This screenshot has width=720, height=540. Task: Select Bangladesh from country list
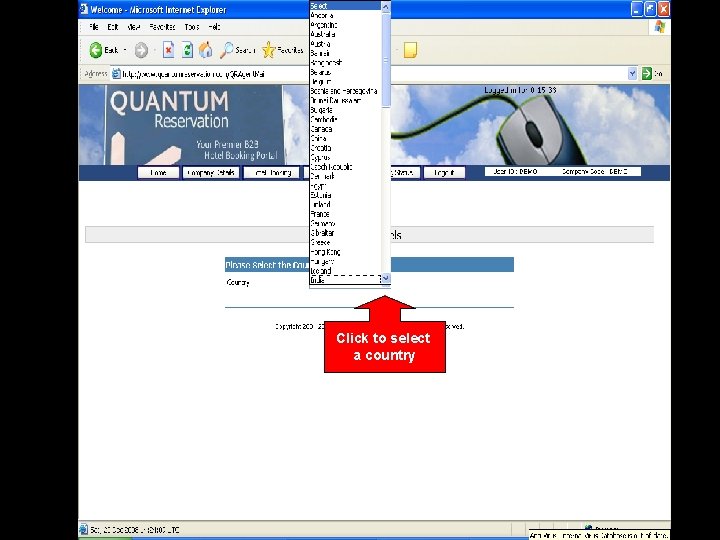point(346,62)
